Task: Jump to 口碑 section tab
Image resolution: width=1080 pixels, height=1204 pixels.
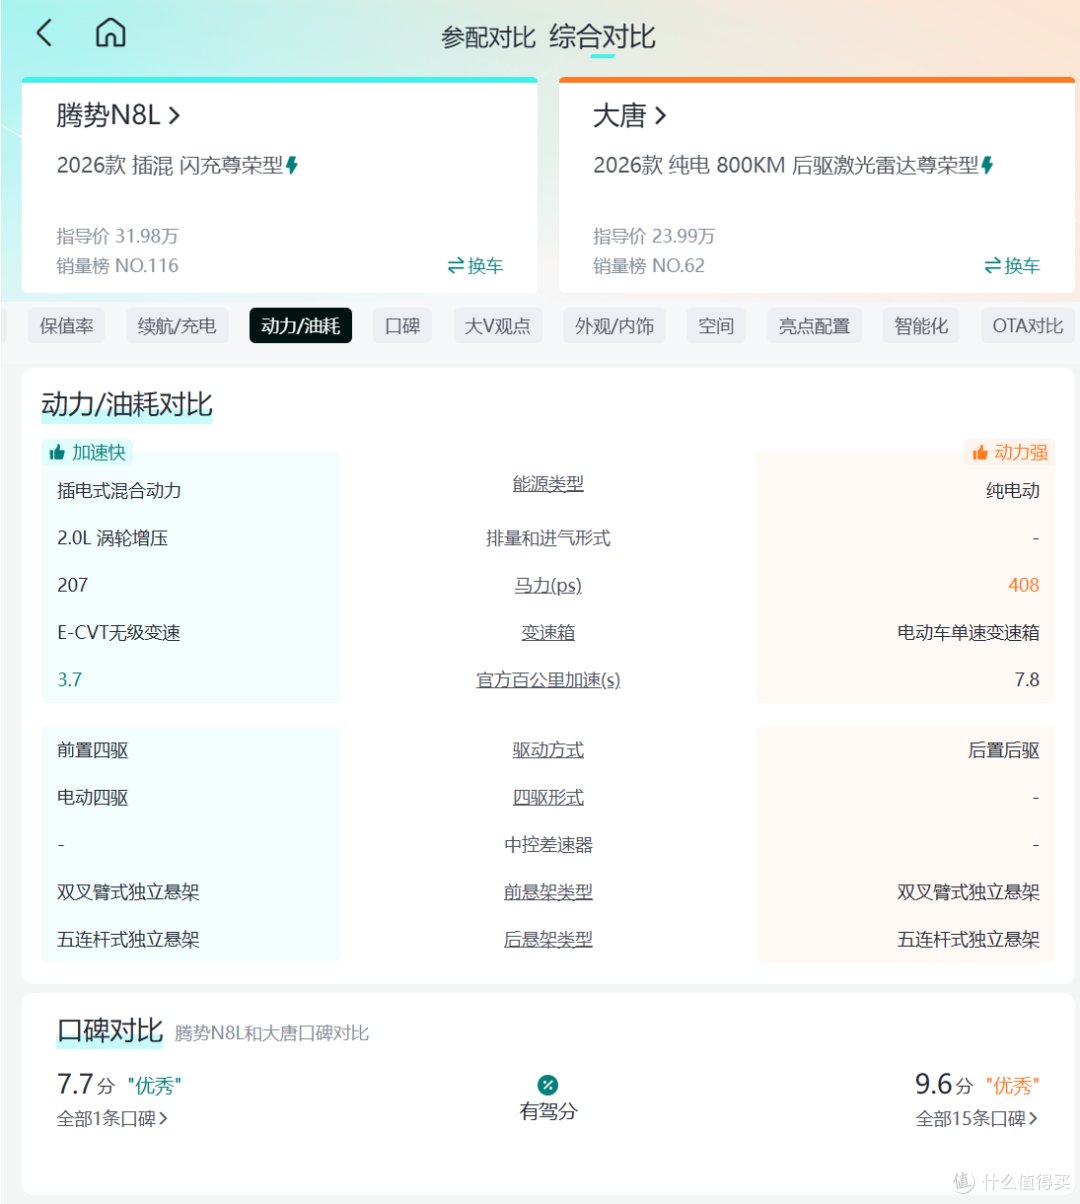Action: (402, 326)
